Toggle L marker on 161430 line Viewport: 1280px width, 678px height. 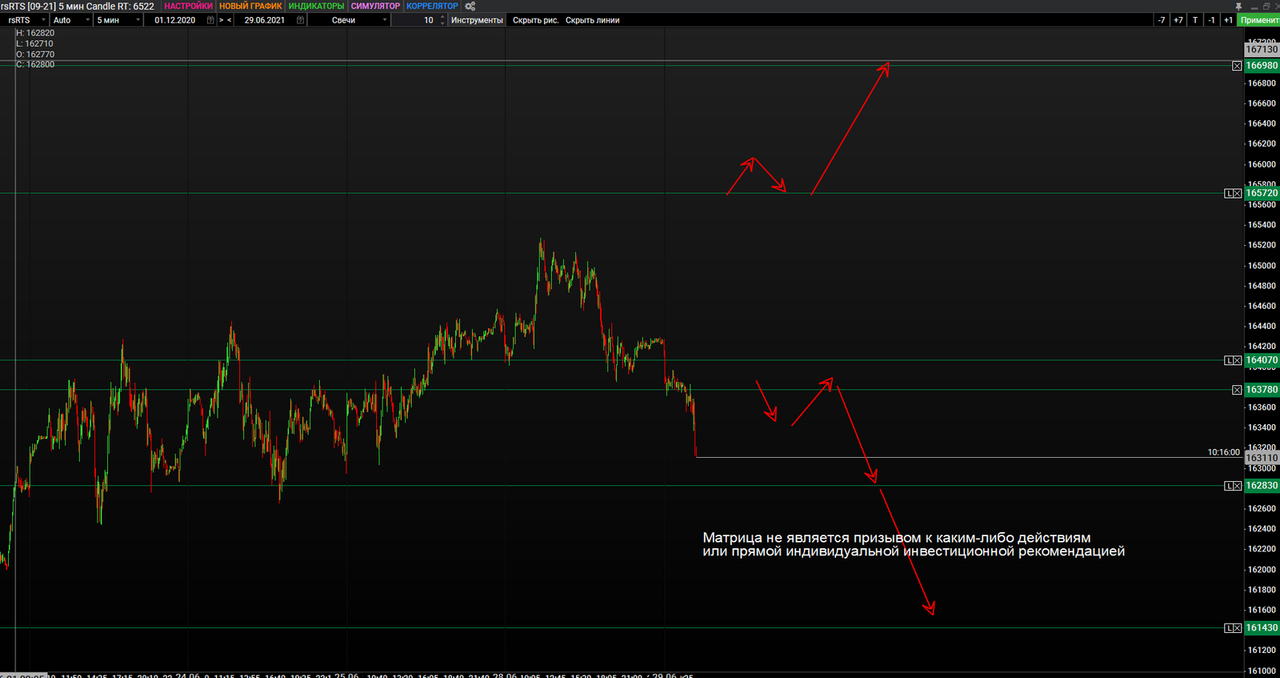(x=1228, y=627)
